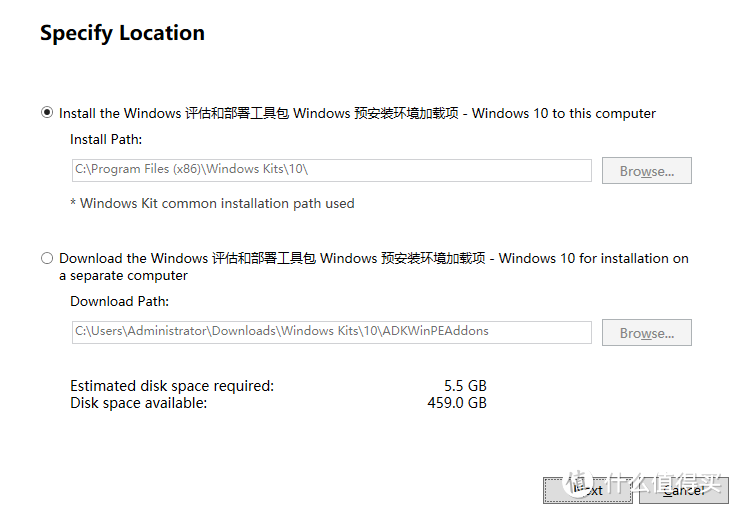
Task: Click the 'Download the Windows… separate computer' label text
Action: (x=373, y=258)
